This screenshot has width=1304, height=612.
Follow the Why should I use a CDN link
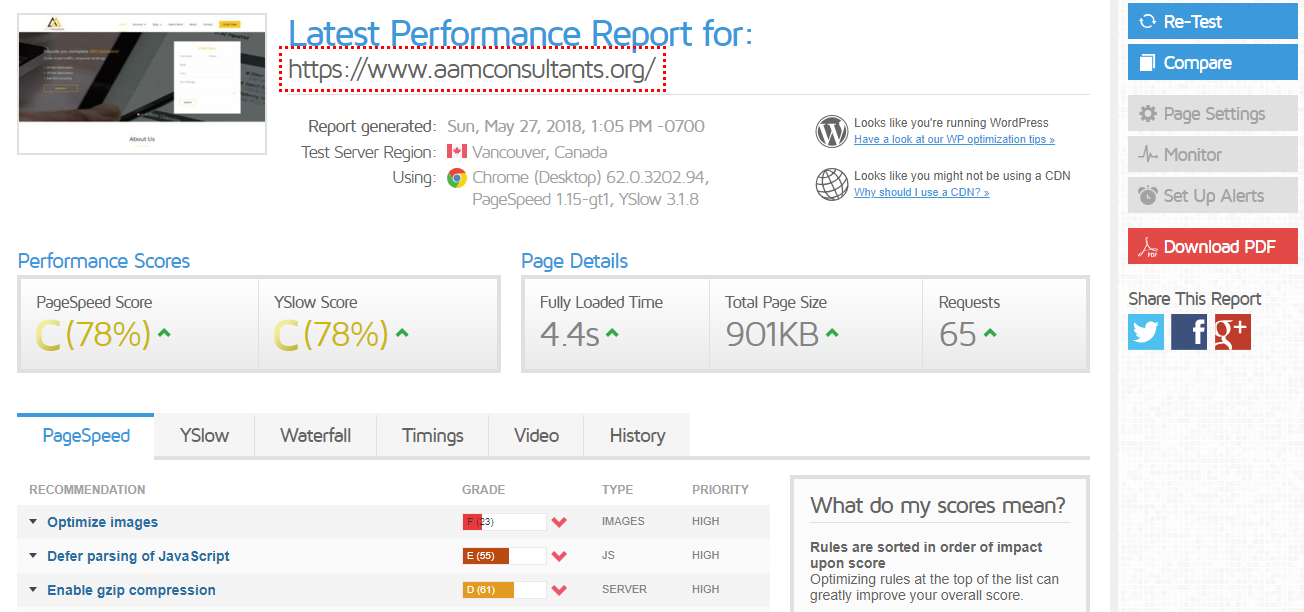921,192
